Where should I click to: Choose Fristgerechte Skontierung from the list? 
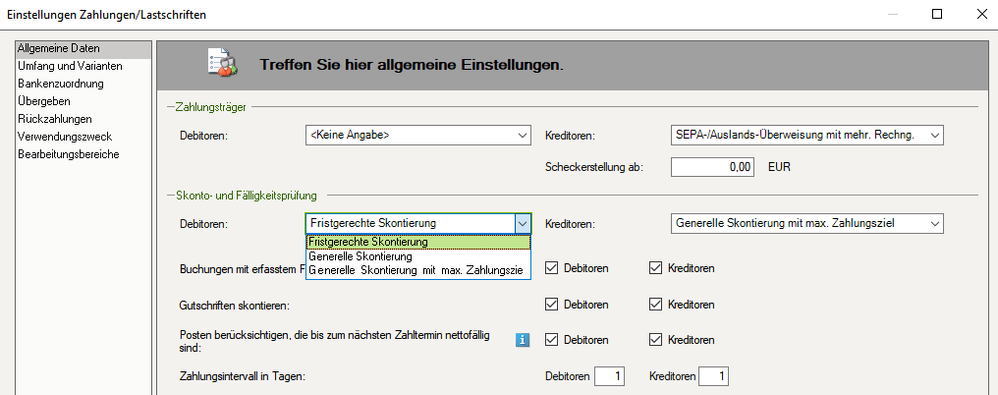(x=418, y=242)
